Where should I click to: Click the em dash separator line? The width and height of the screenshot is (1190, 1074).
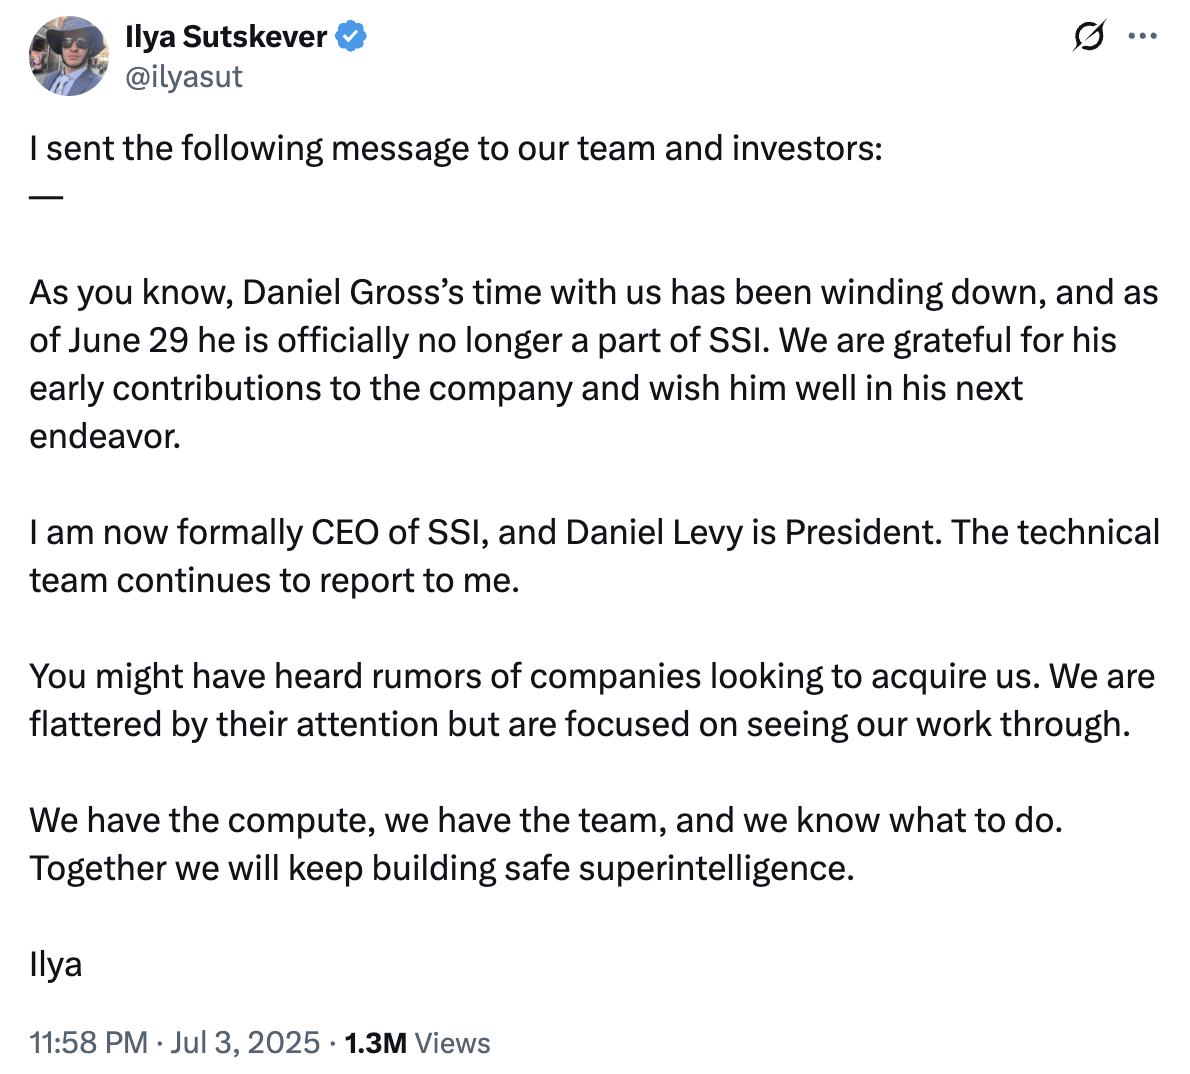pos(46,197)
